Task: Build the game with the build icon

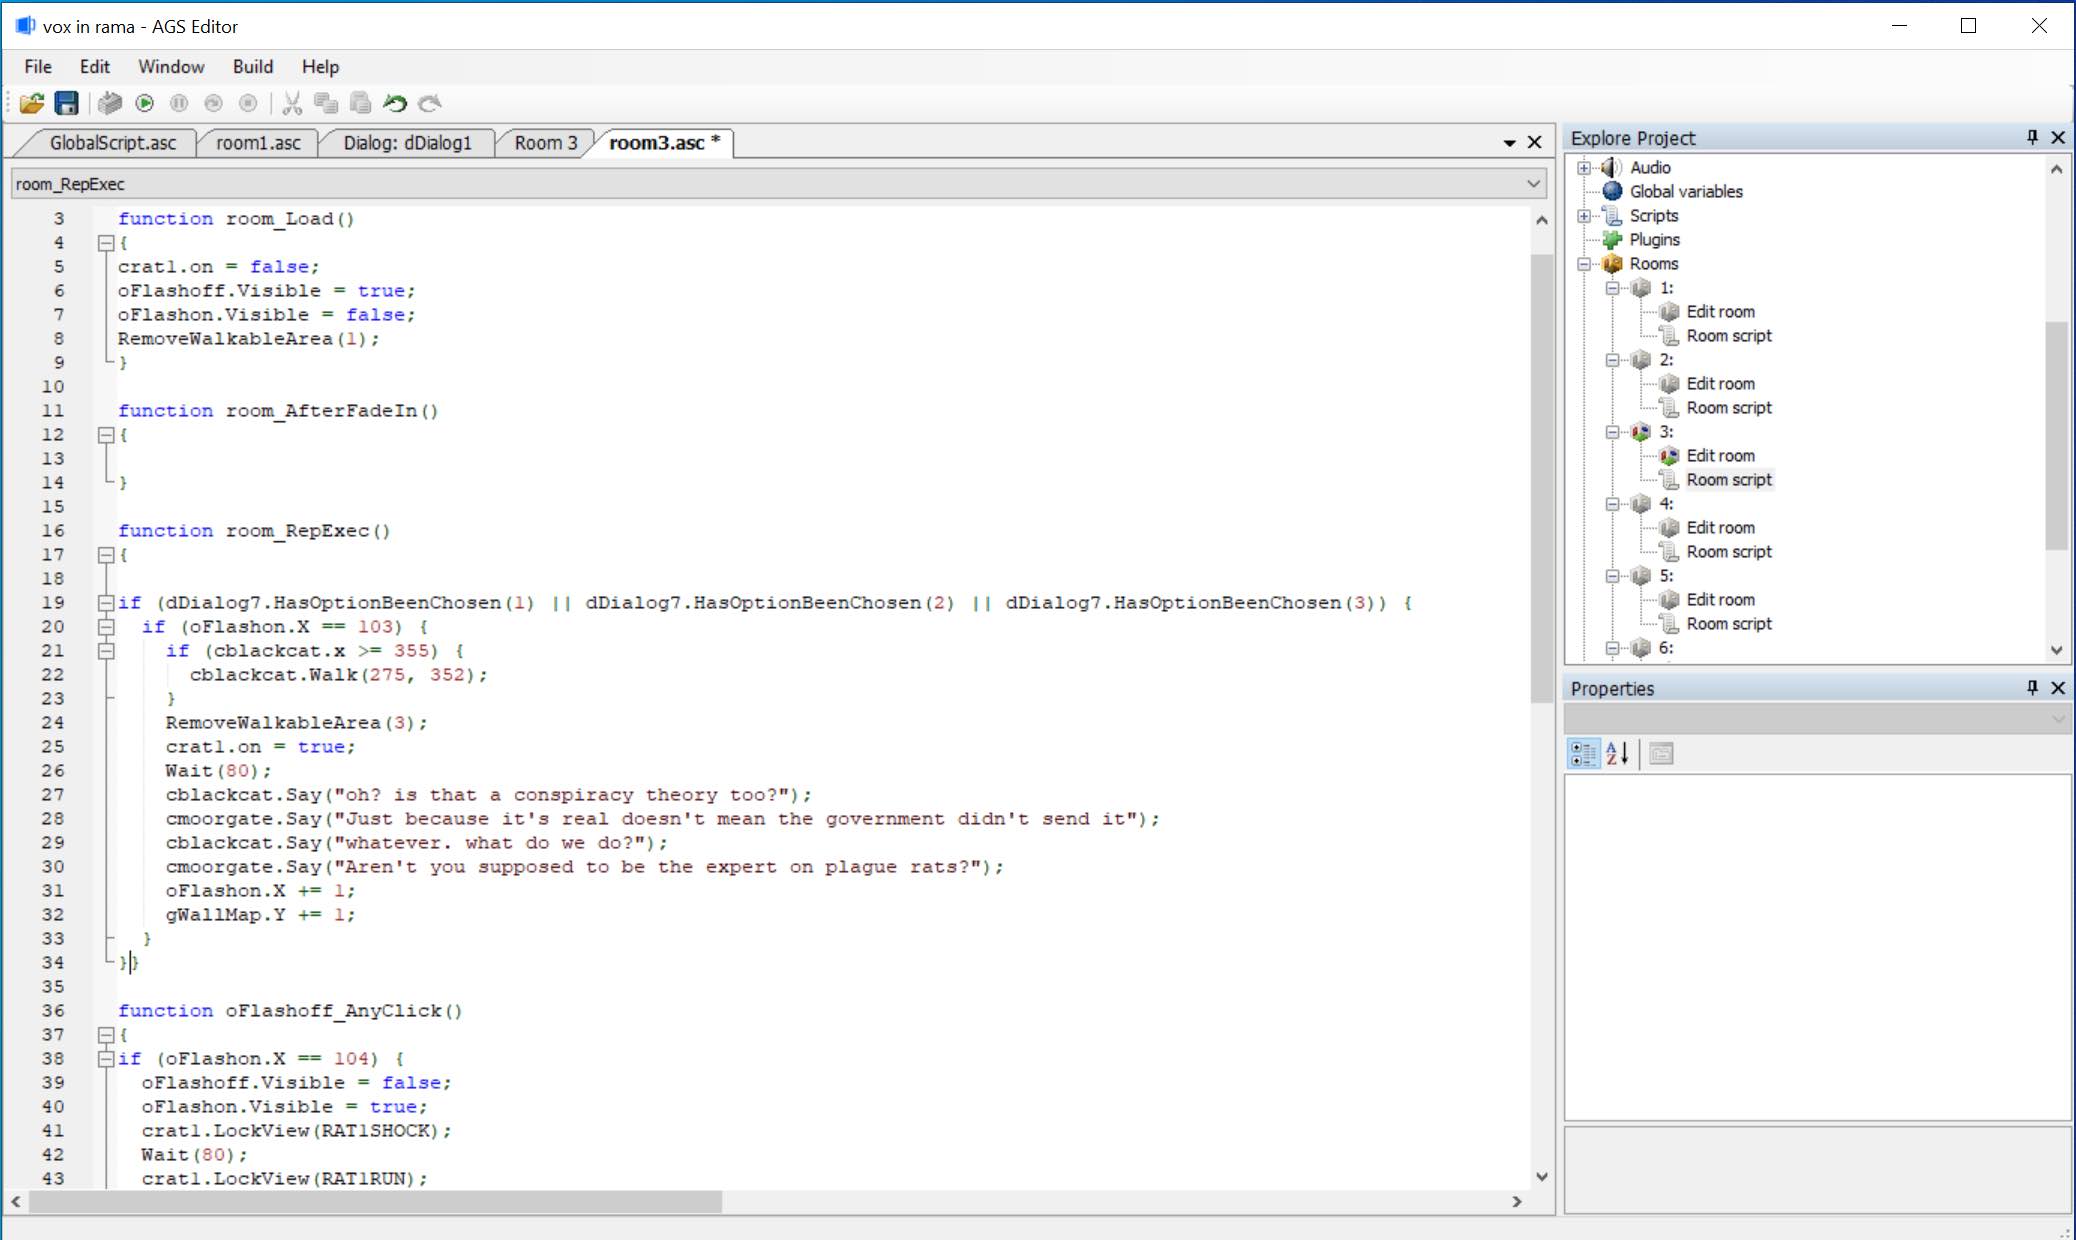Action: coord(108,103)
